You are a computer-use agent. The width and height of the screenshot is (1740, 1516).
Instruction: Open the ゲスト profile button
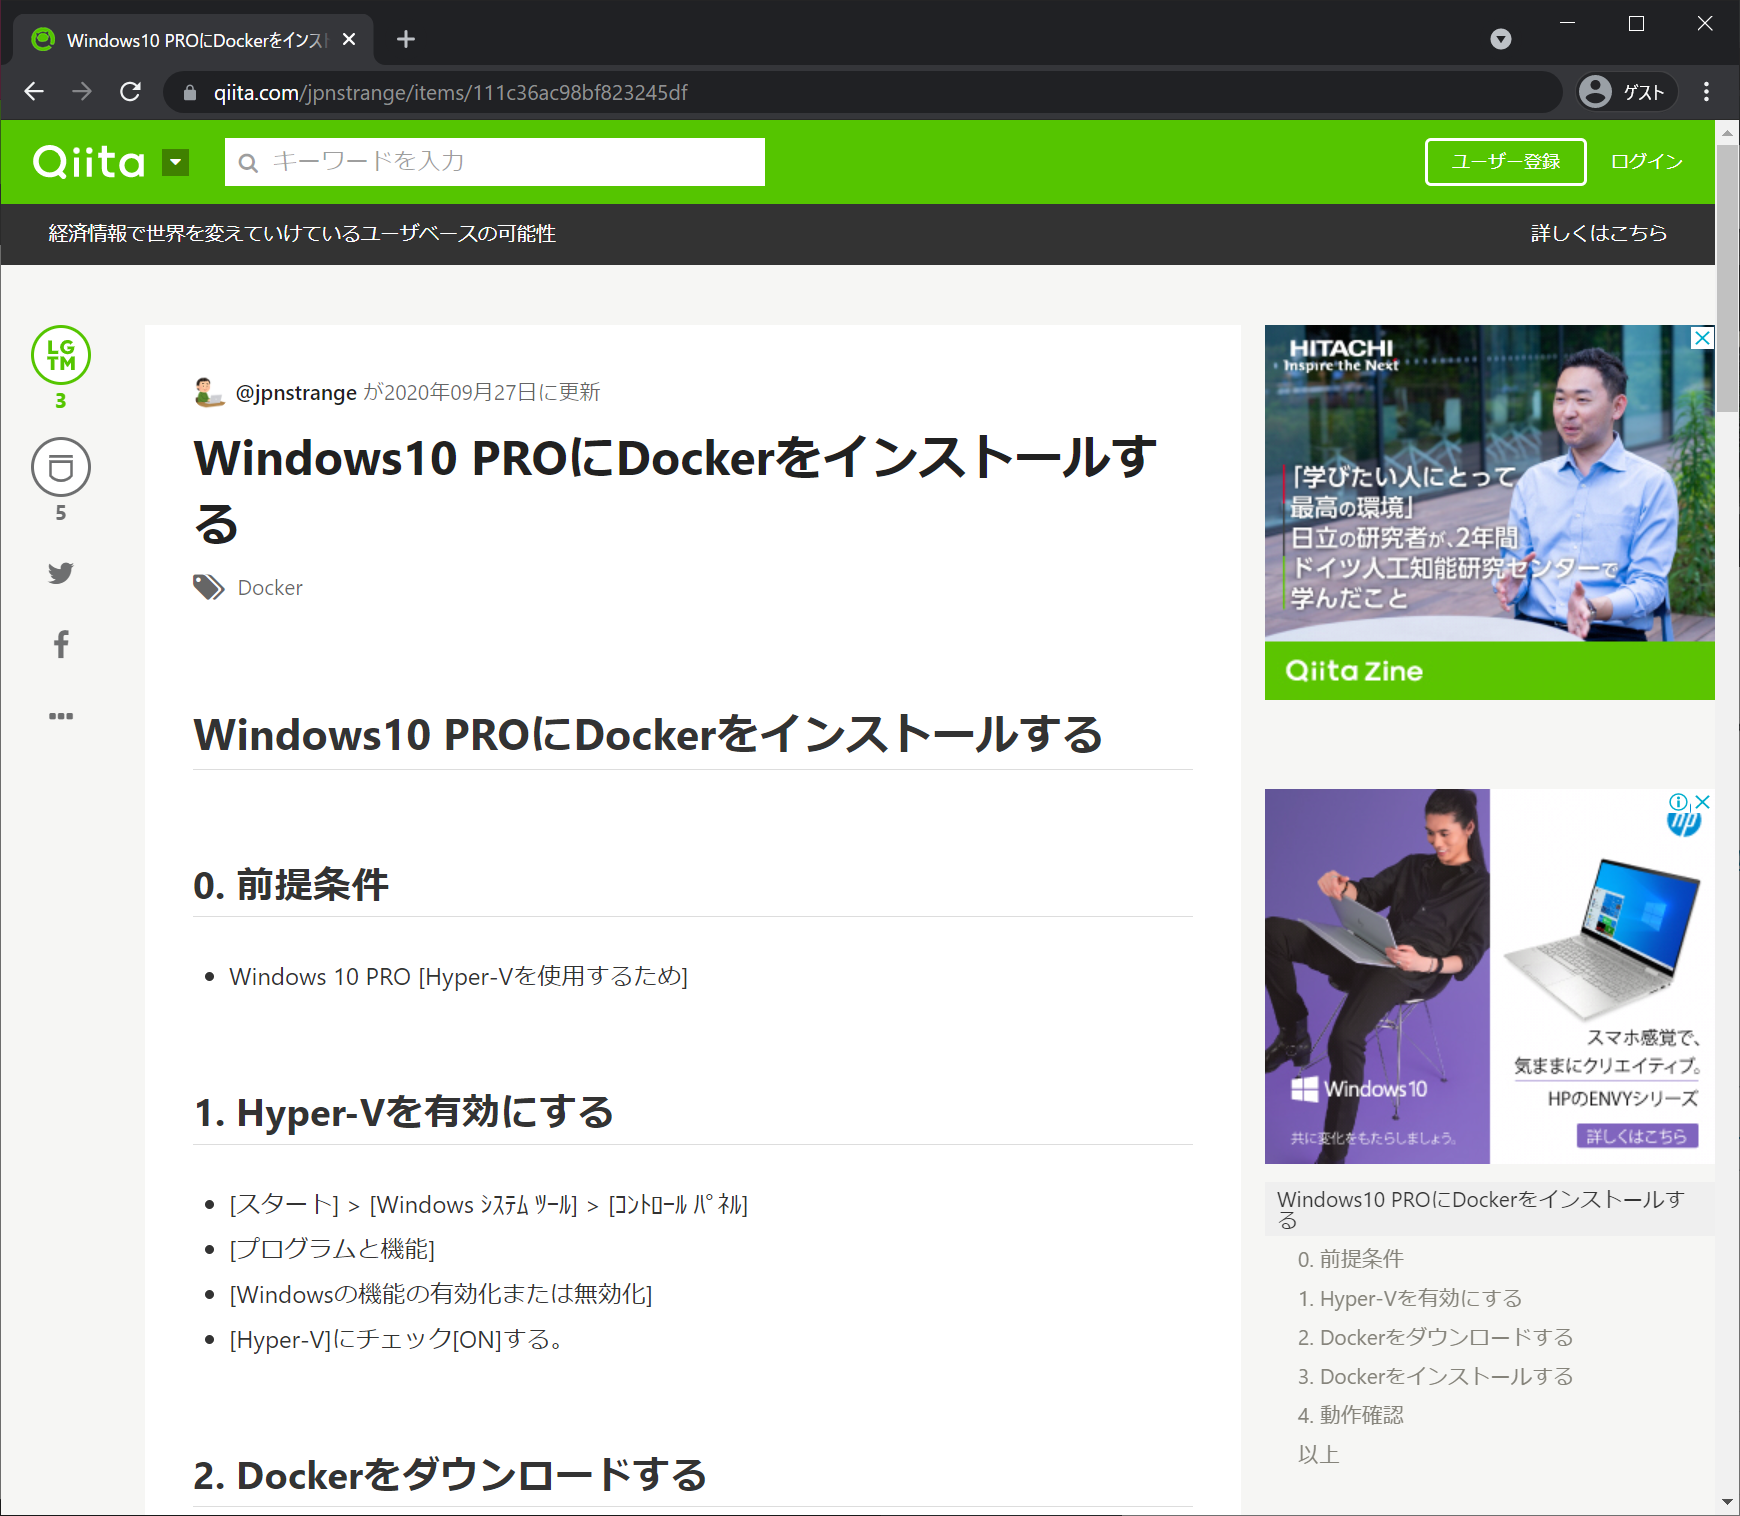[1626, 92]
